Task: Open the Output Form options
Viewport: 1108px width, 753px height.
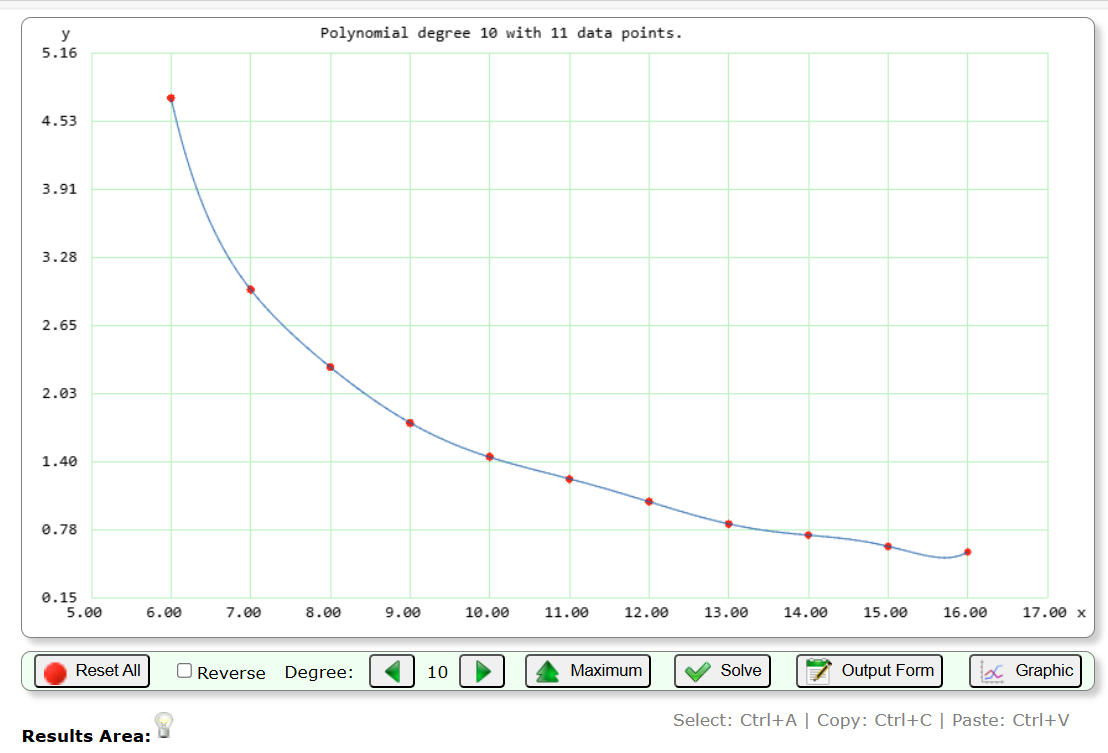Action: click(x=869, y=671)
